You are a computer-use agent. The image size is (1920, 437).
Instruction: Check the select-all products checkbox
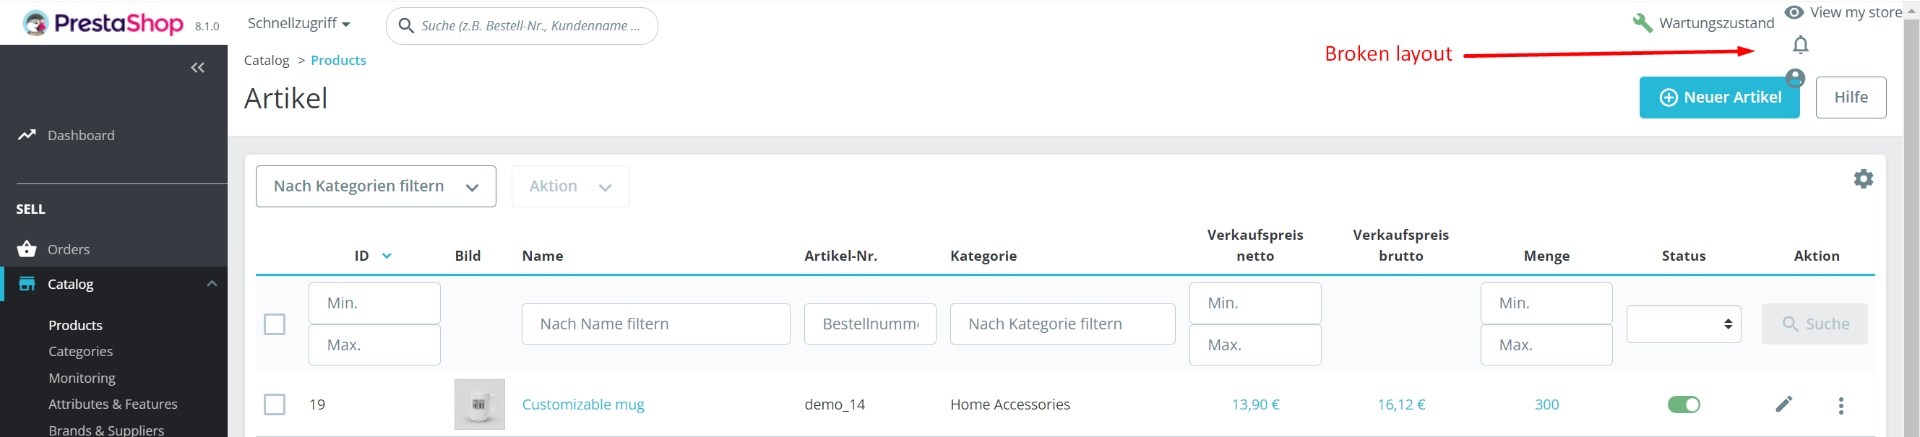275,324
